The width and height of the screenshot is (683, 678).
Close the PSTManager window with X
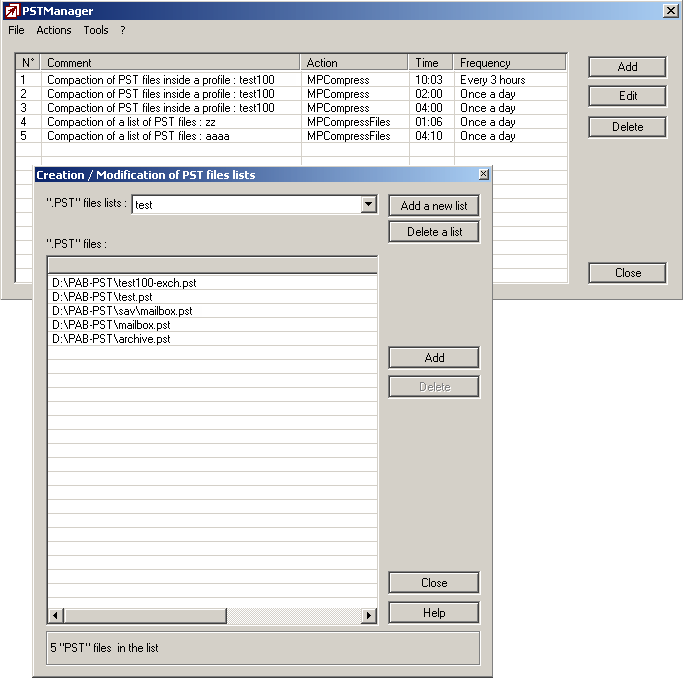tap(671, 11)
